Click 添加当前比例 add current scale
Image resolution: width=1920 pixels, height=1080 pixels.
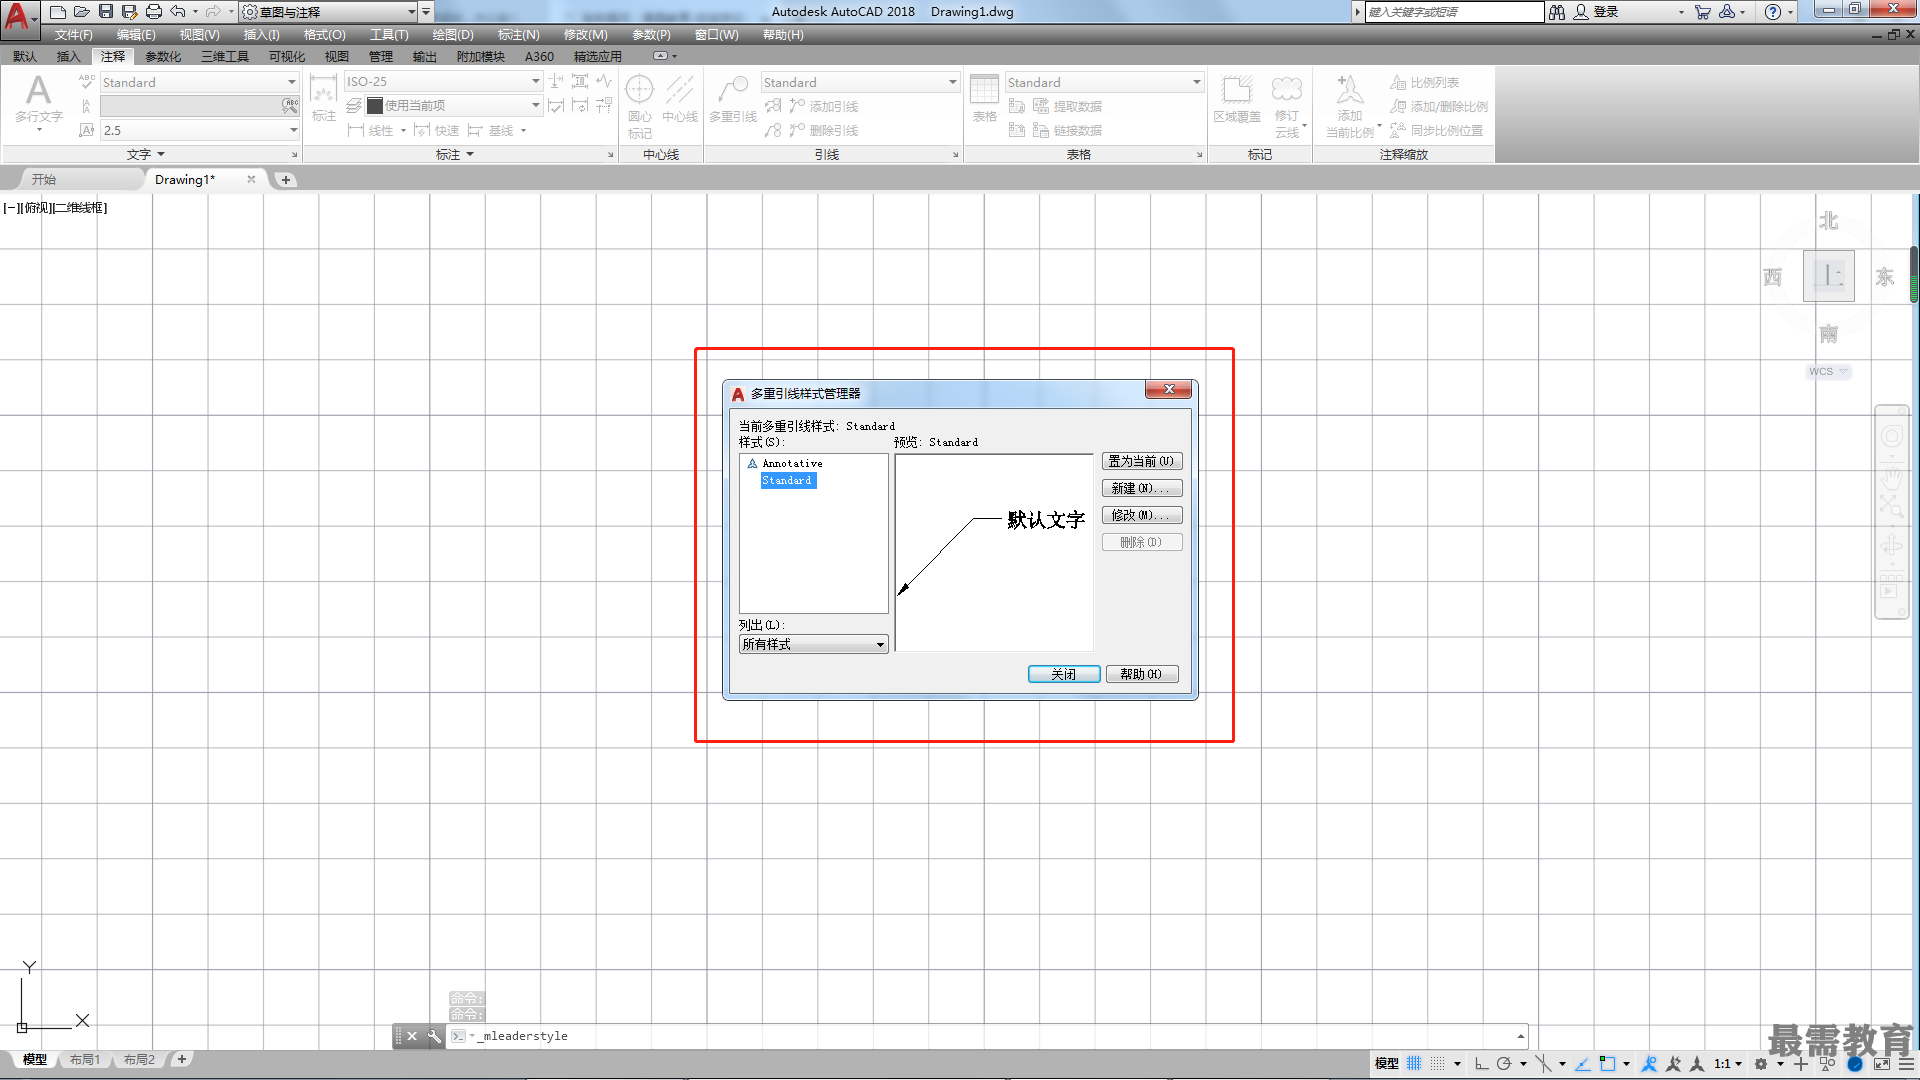[x=1350, y=106]
